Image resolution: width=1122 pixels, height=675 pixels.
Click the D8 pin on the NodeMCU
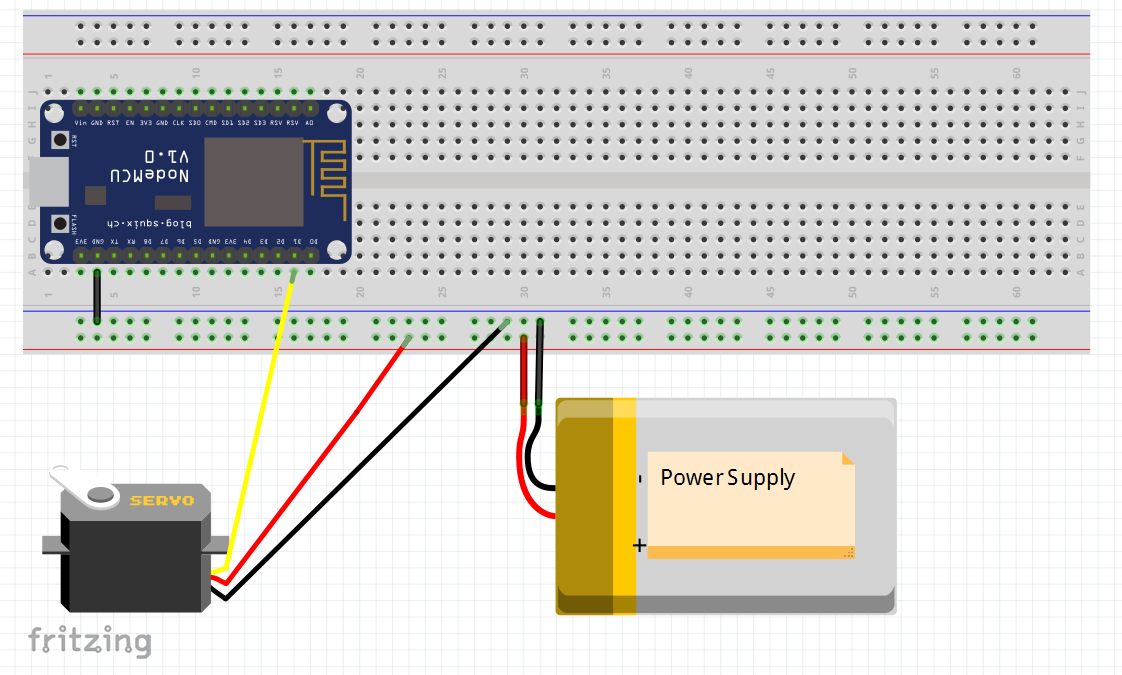pyautogui.click(x=146, y=255)
